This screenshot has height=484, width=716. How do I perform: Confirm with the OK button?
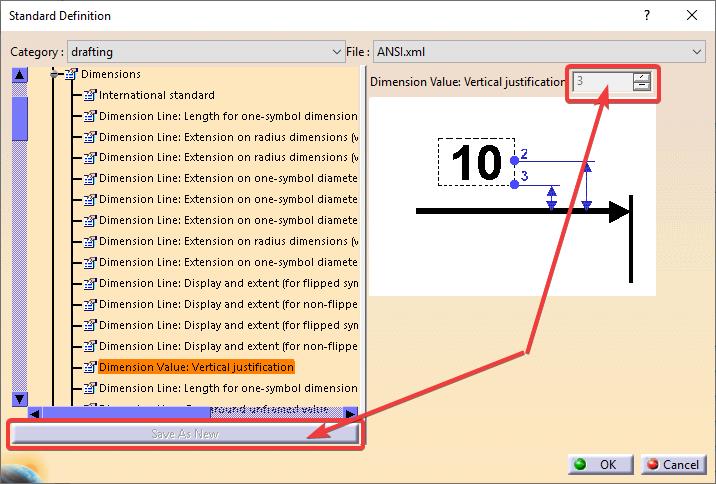(600, 464)
